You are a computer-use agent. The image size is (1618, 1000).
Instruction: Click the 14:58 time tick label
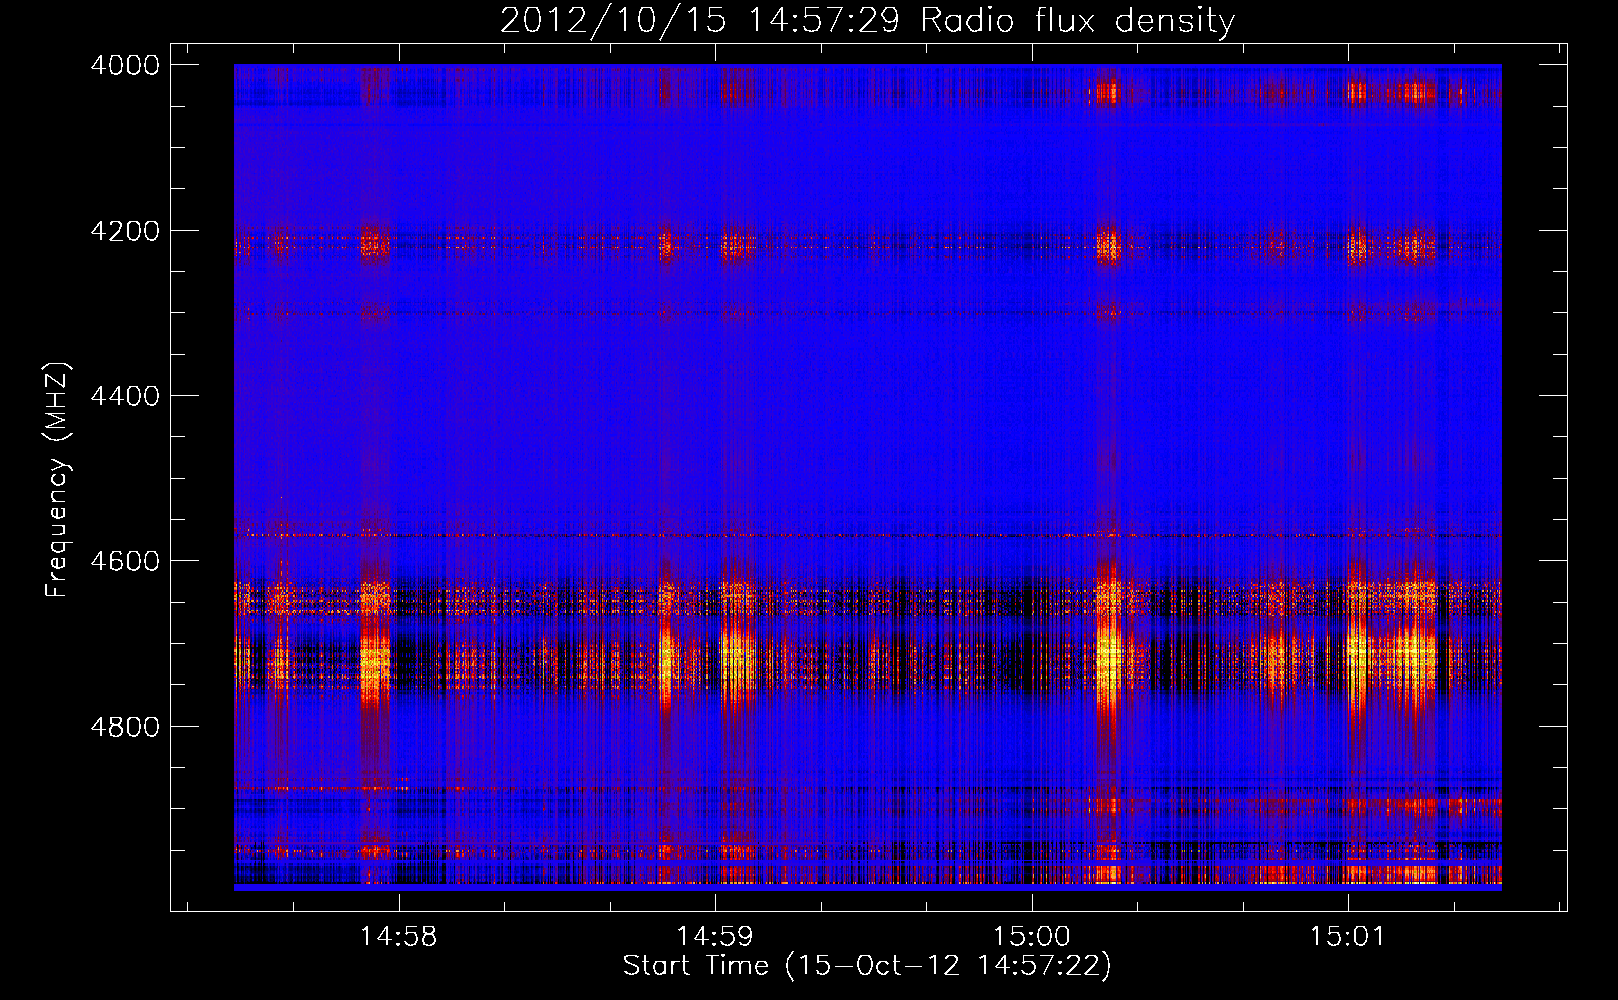click(399, 937)
